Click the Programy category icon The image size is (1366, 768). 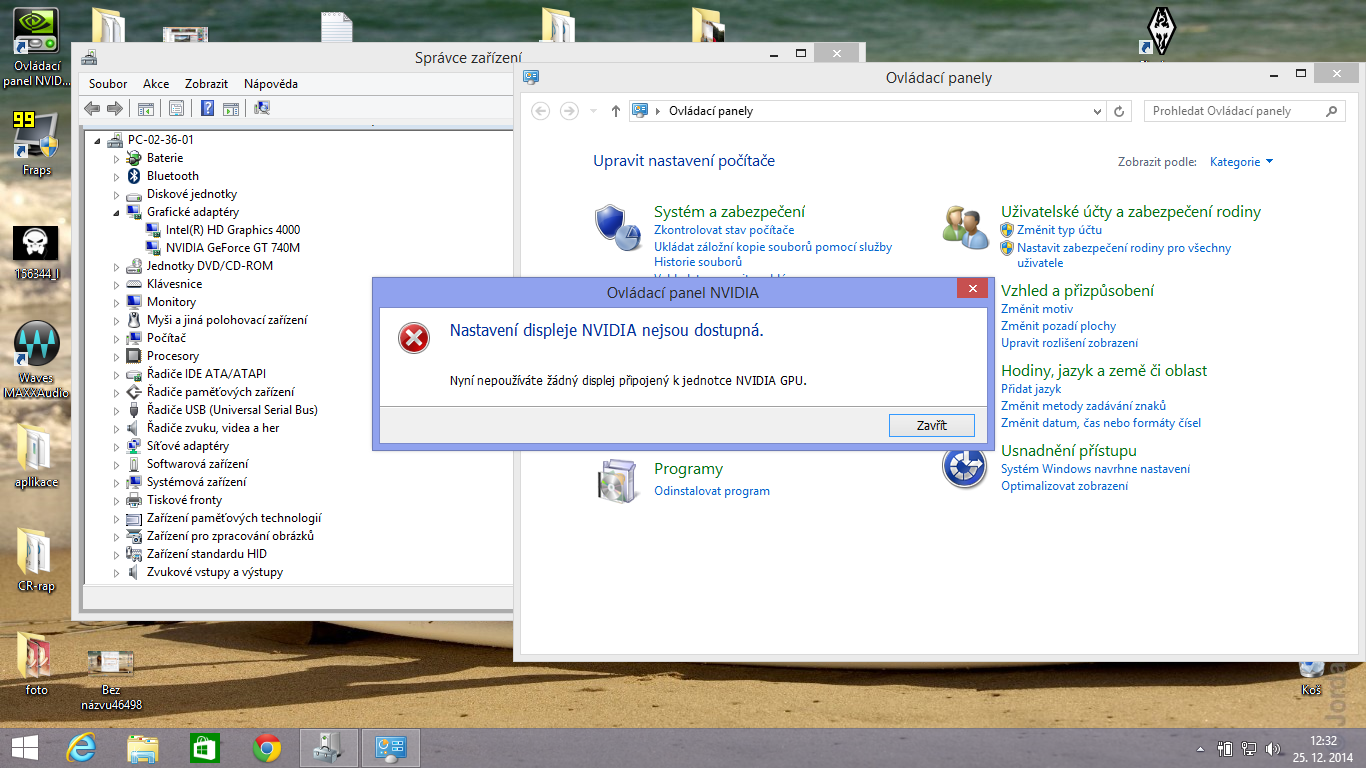coord(617,479)
